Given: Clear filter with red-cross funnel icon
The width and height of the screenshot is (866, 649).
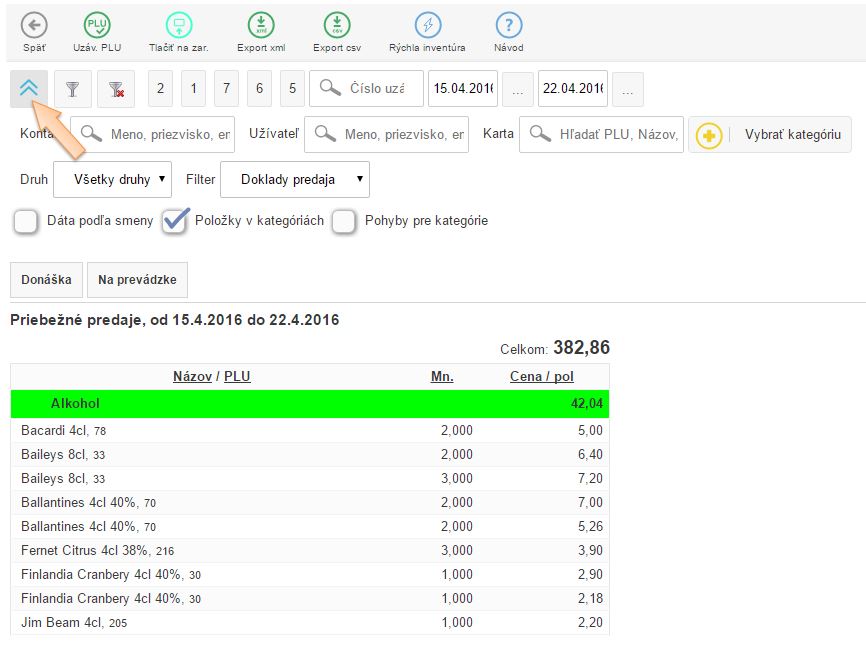Looking at the screenshot, I should click(116, 89).
